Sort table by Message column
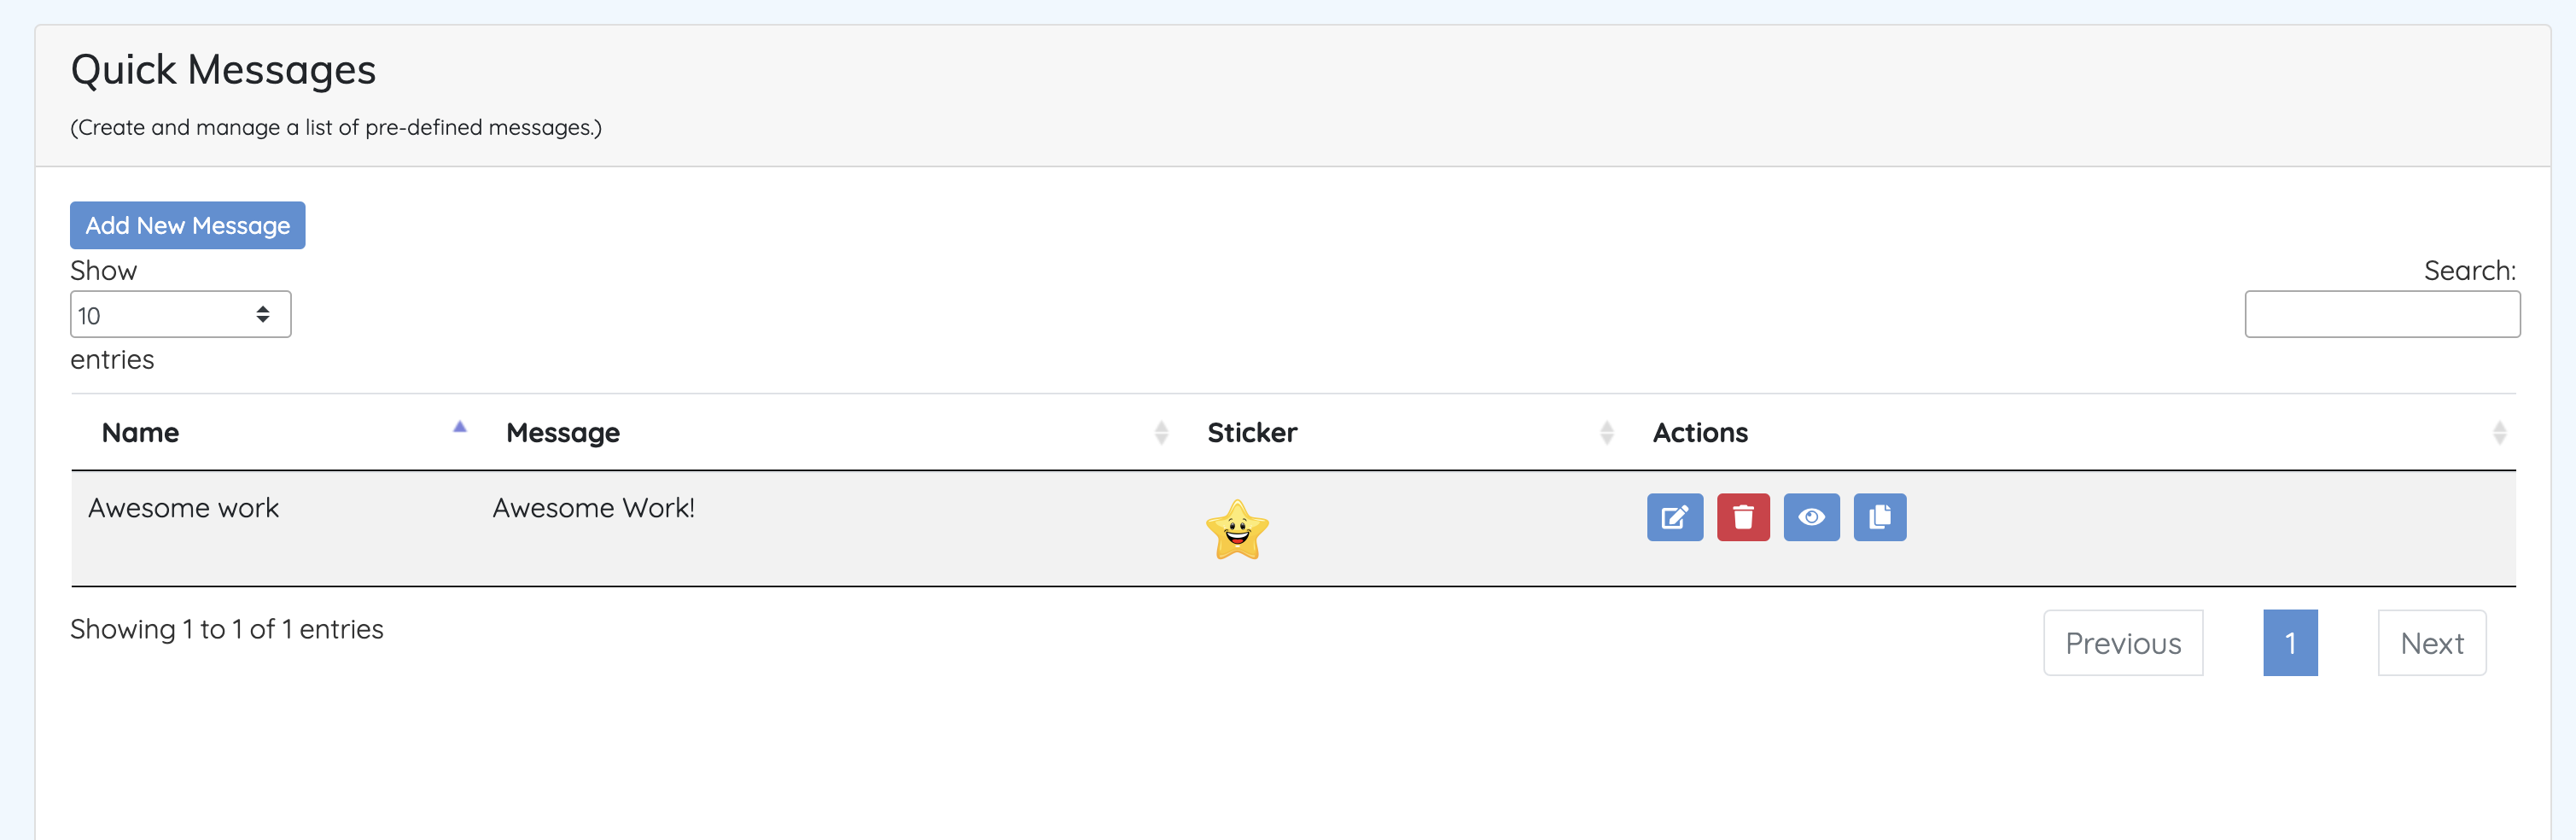 coord(1161,432)
